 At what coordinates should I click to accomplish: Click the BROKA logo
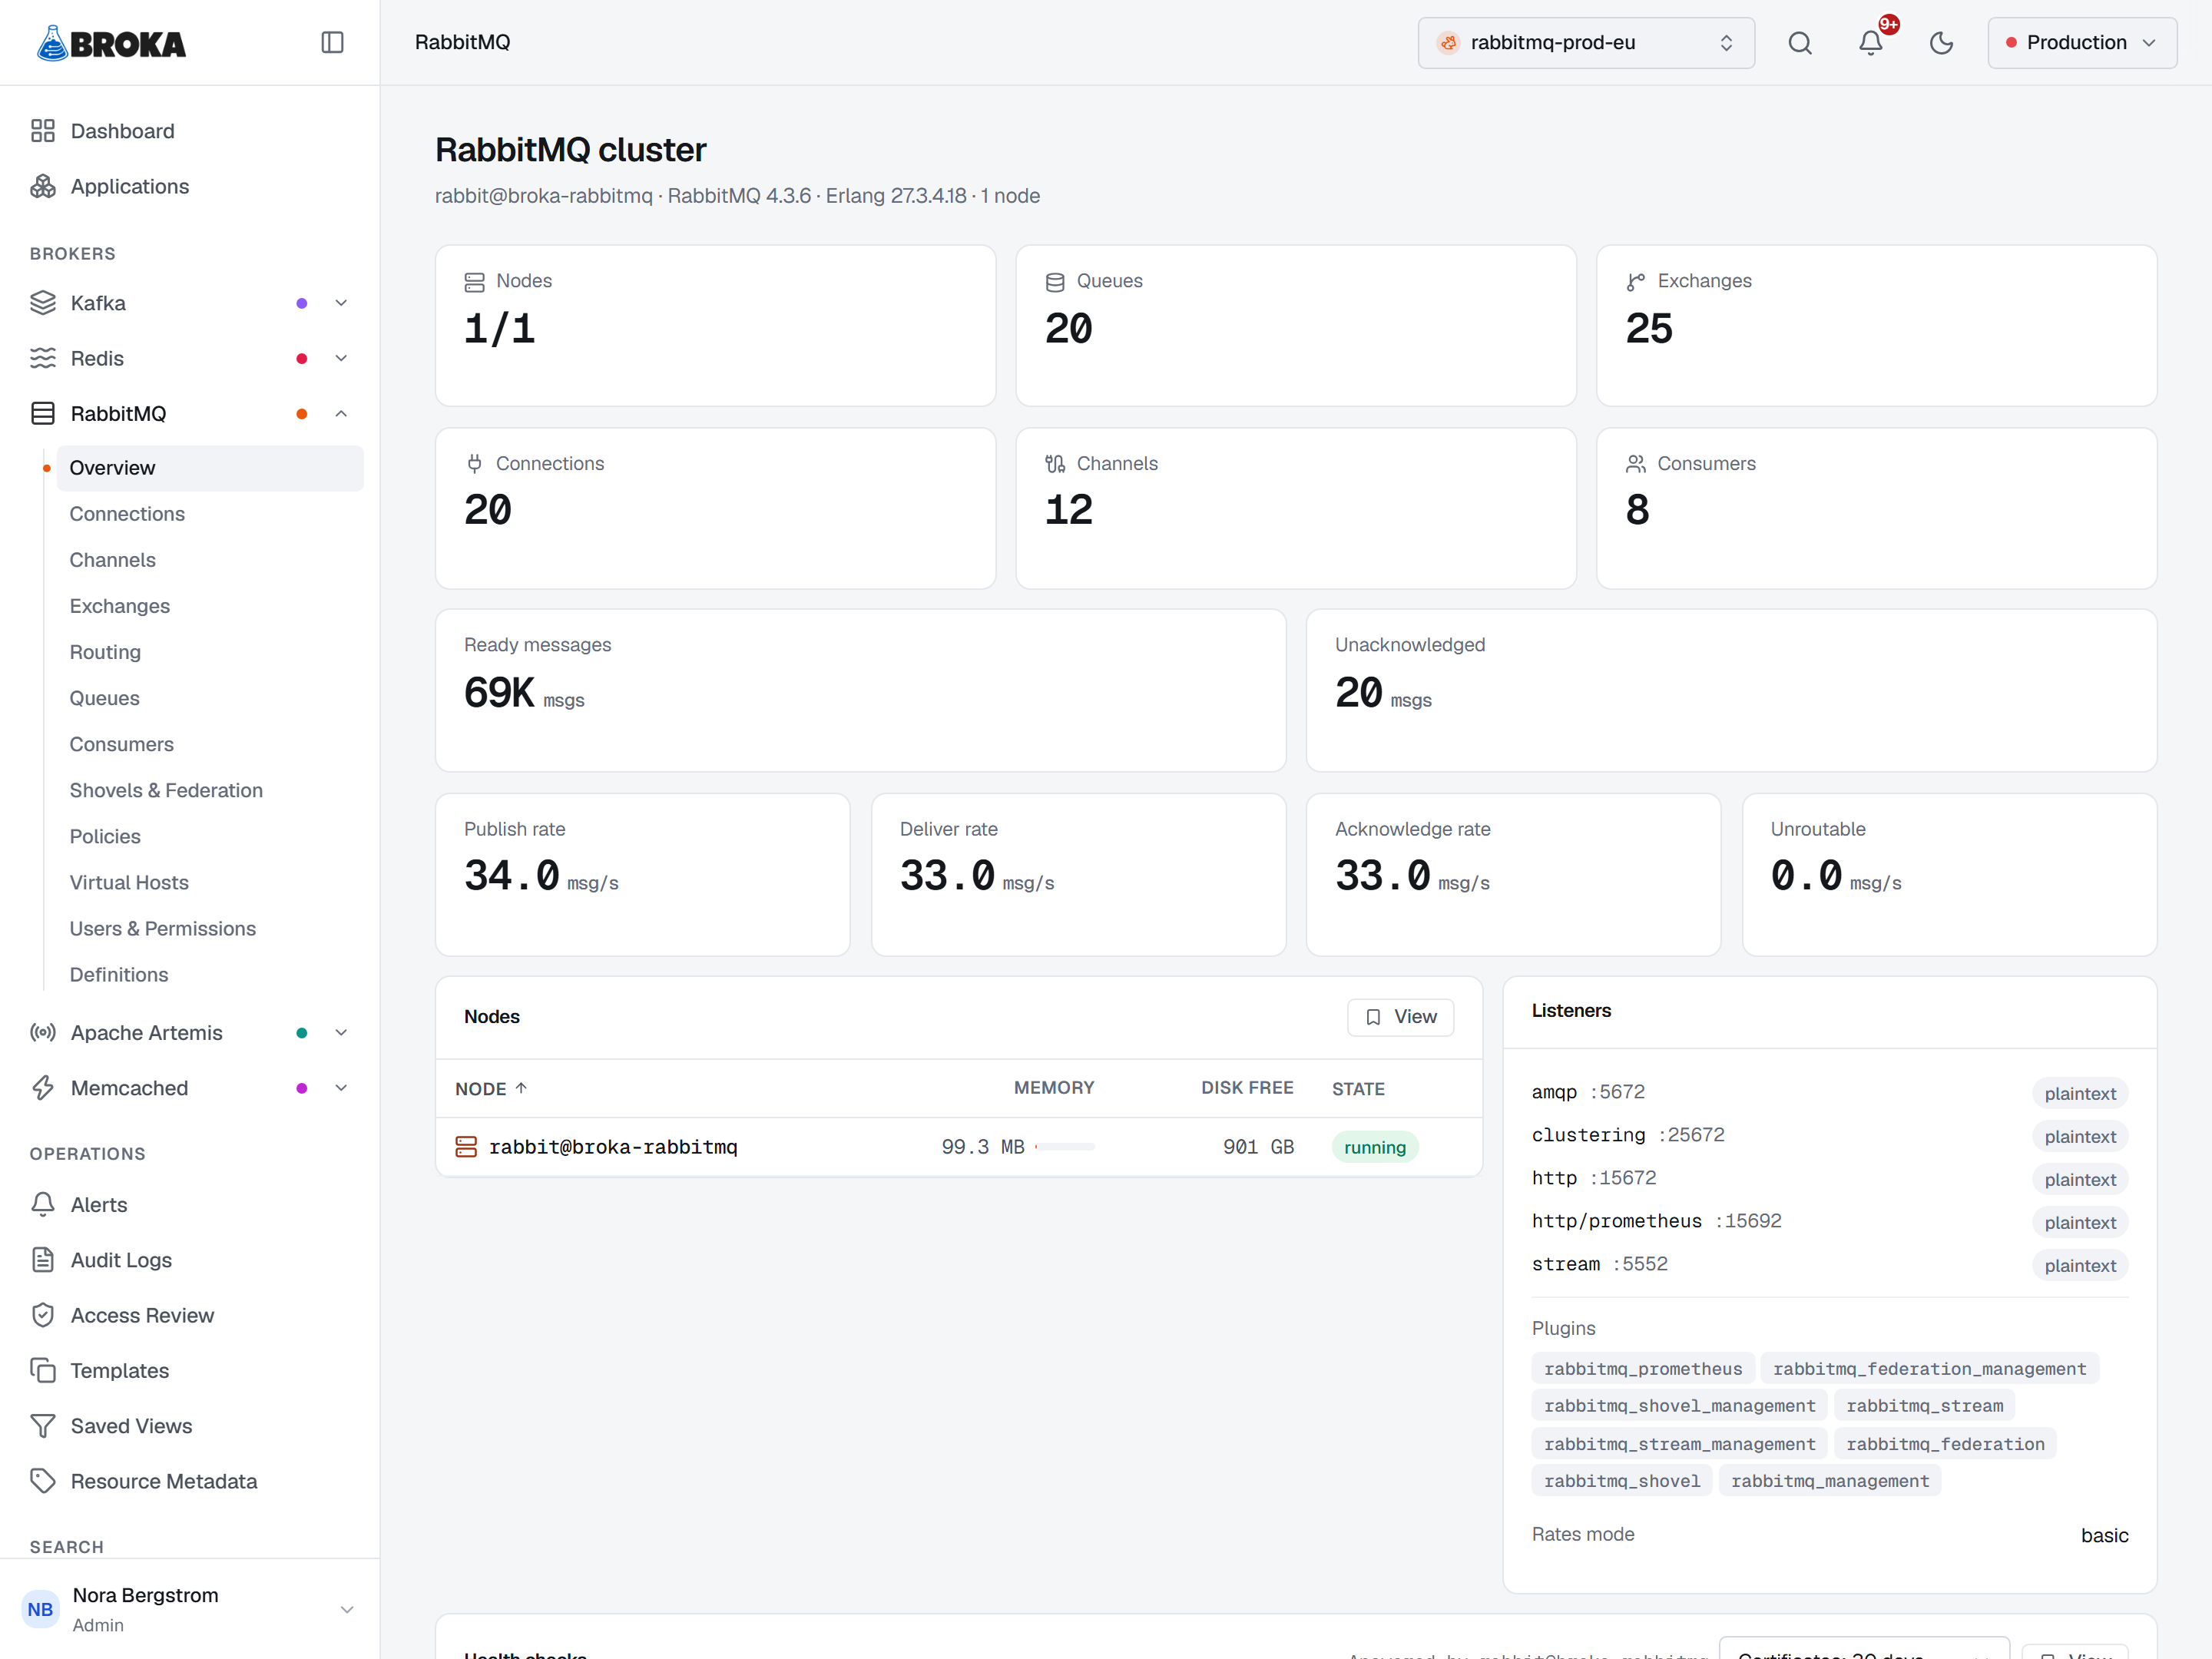point(111,43)
